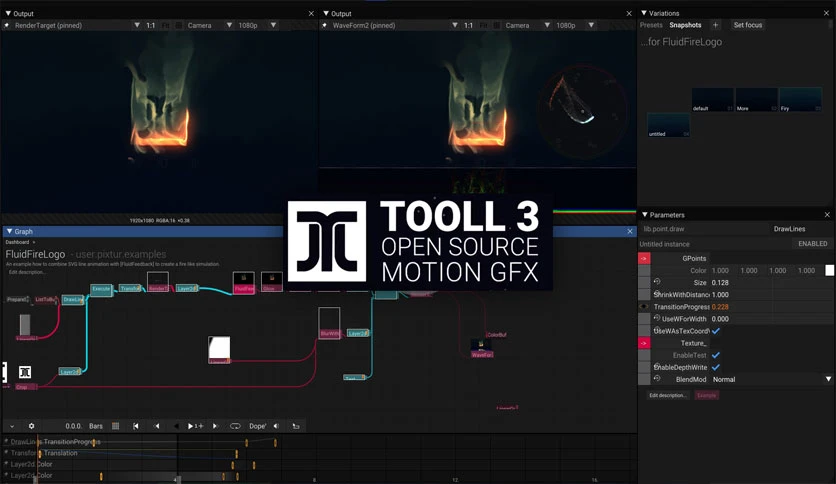The image size is (836, 484).
Task: Open the collapse chevron in timeline toolbar
Action: point(12,426)
